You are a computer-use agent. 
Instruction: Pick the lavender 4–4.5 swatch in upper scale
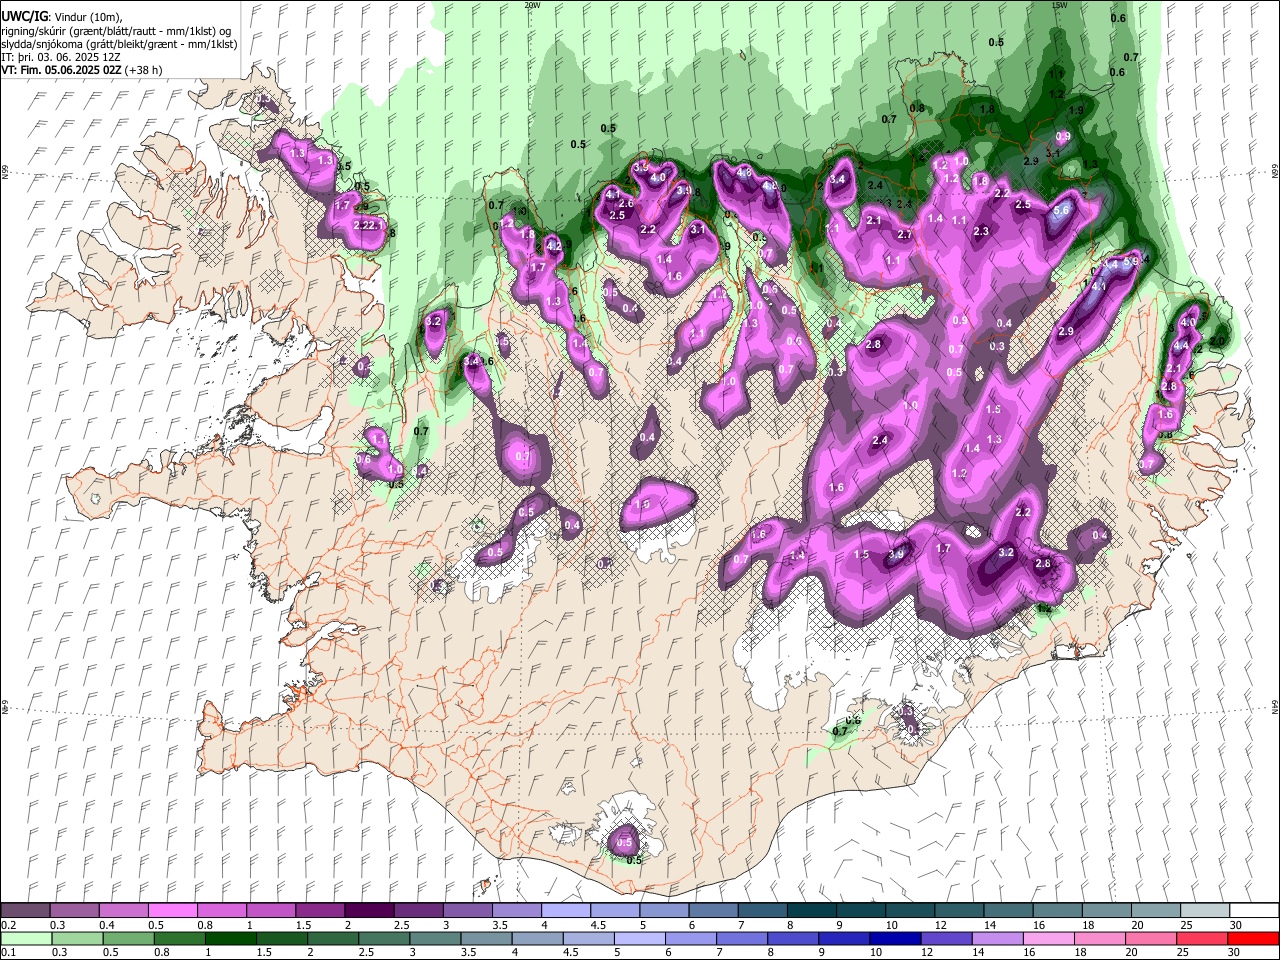coord(565,910)
